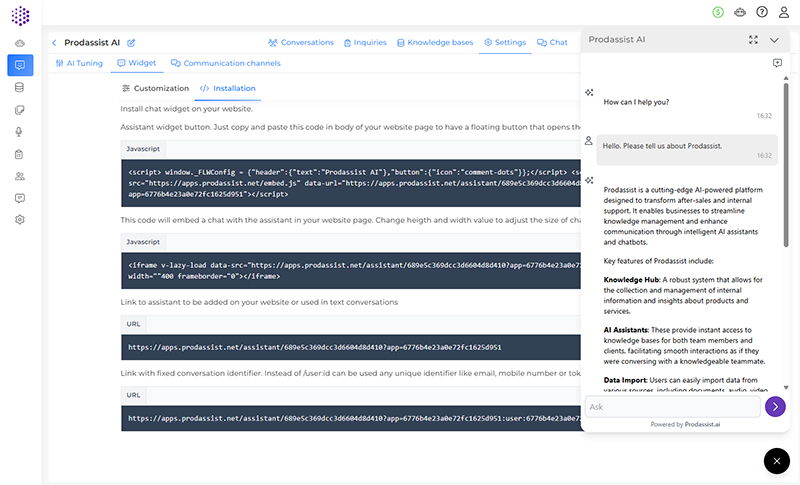
Task: Edit the Prodassist AI name with pencil icon
Action: pyautogui.click(x=131, y=43)
